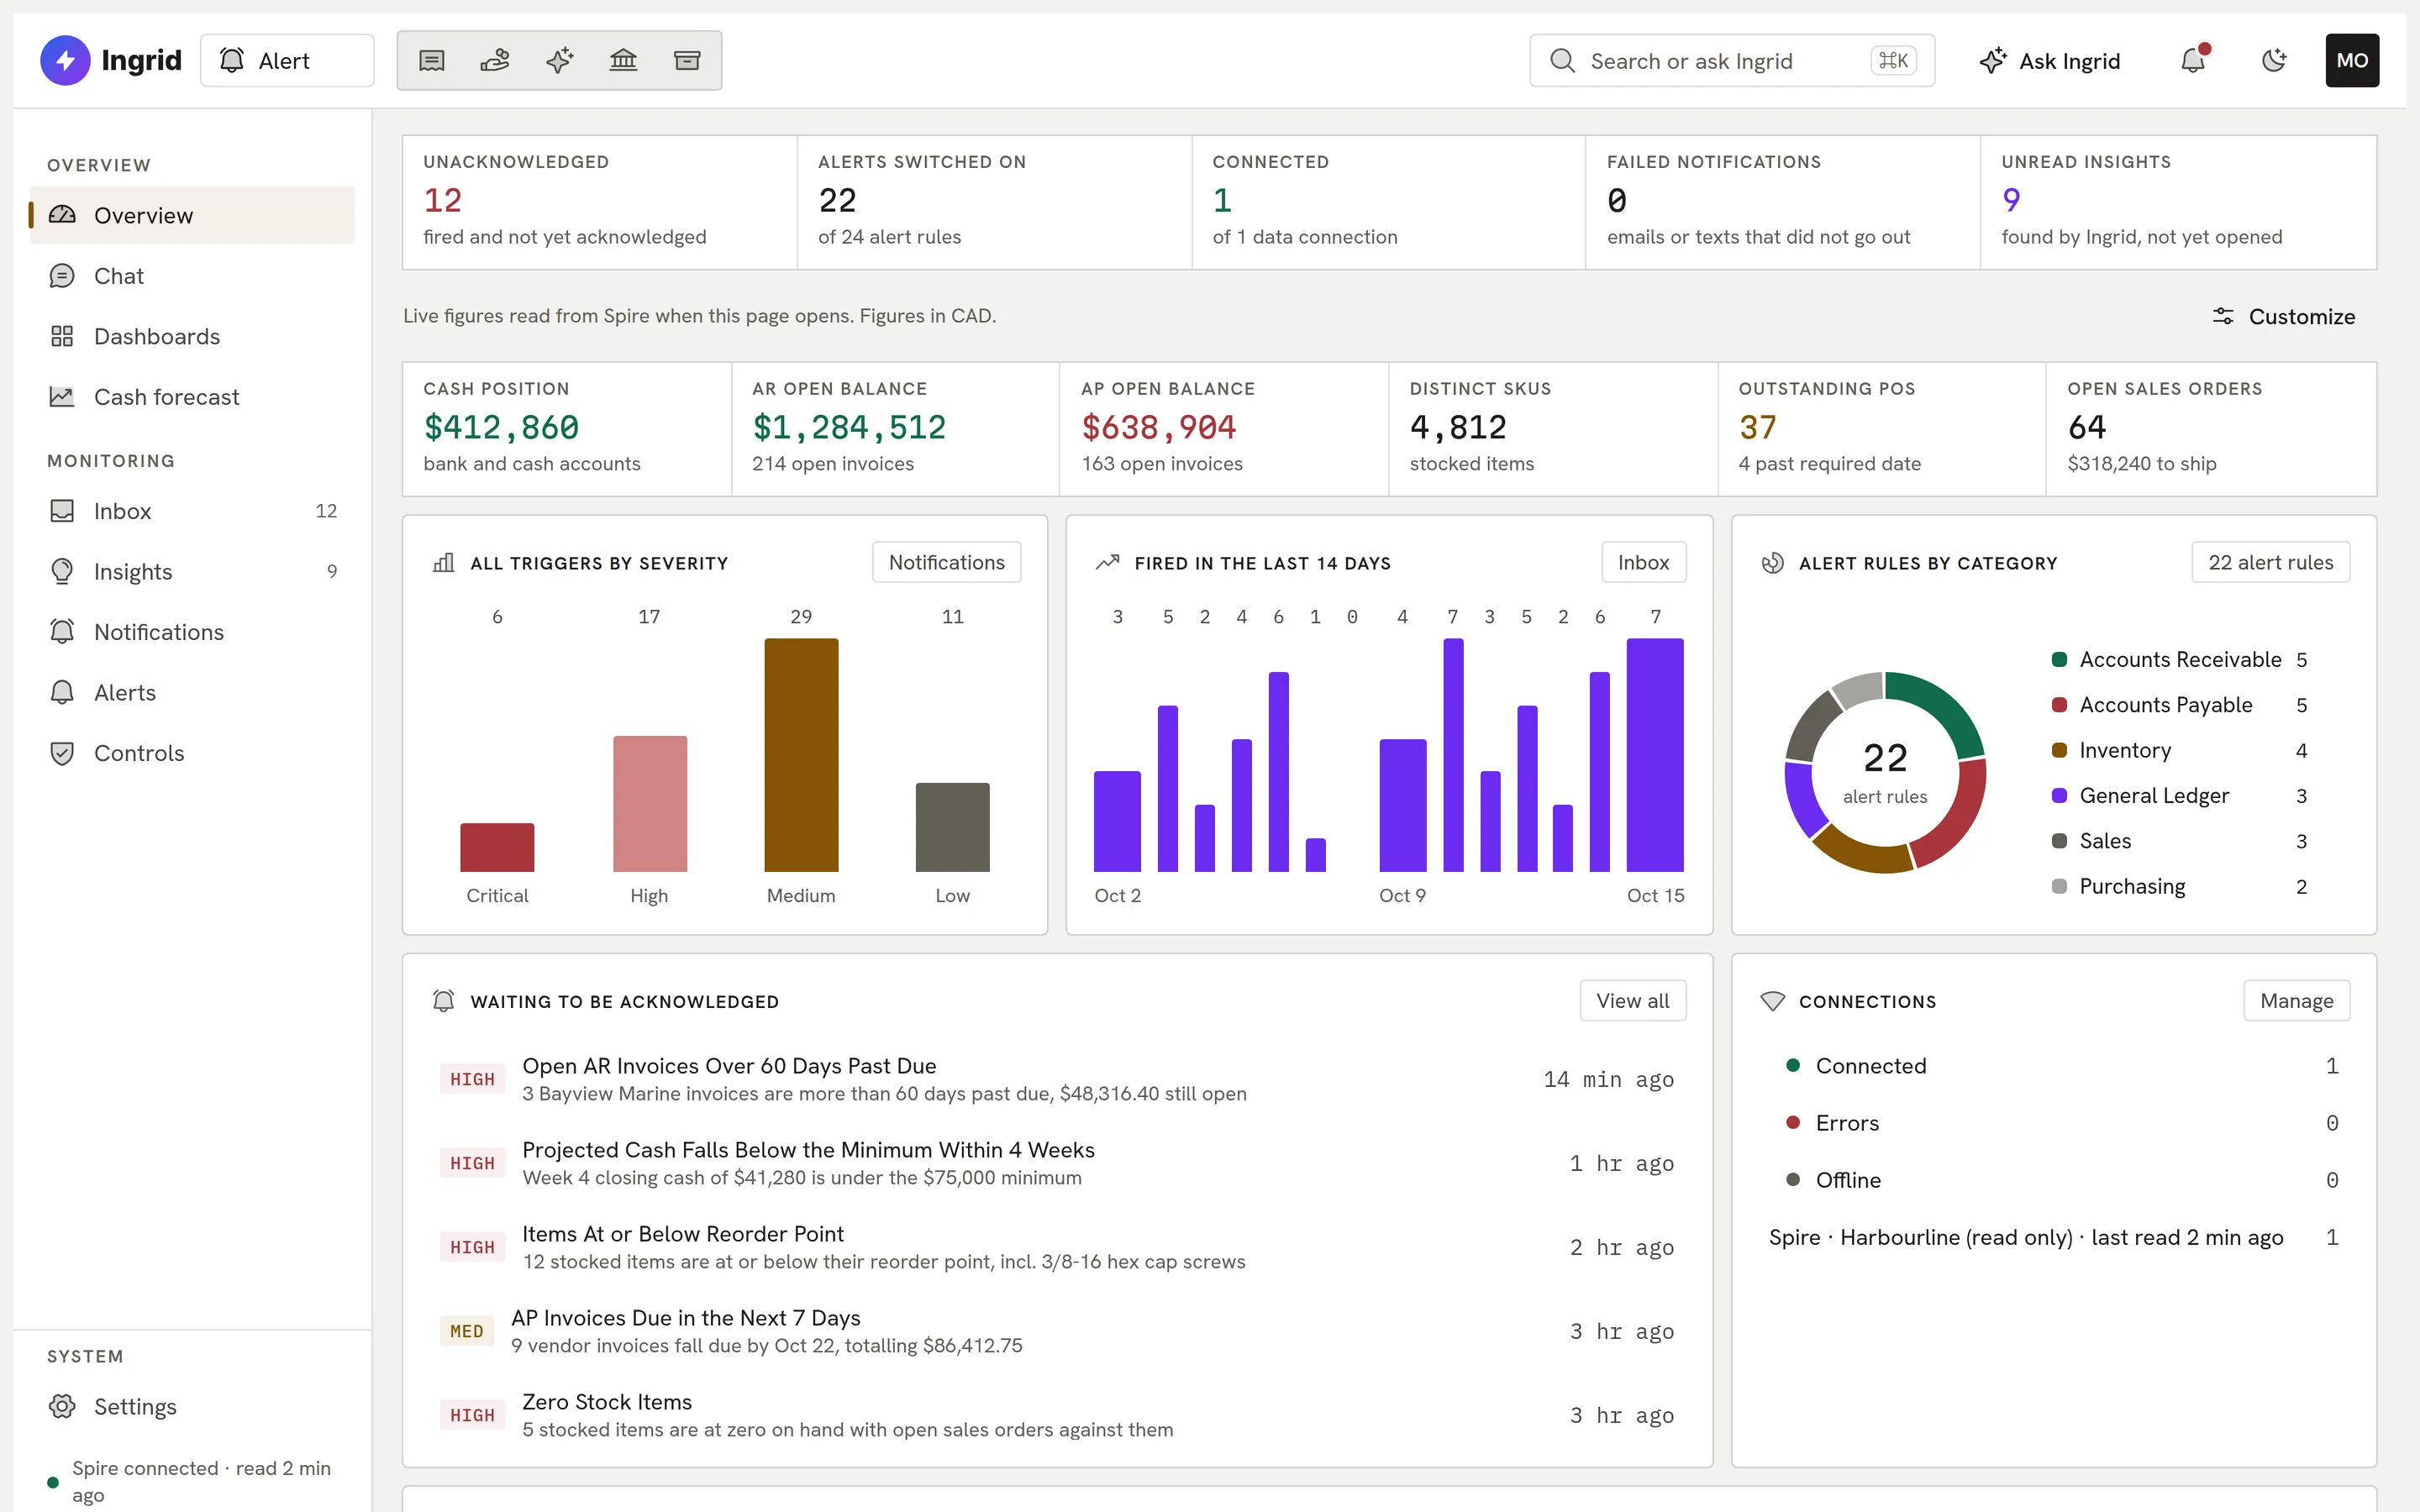The width and height of the screenshot is (2420, 1512).
Task: Click Notifications button on severity chart
Action: coord(946,562)
